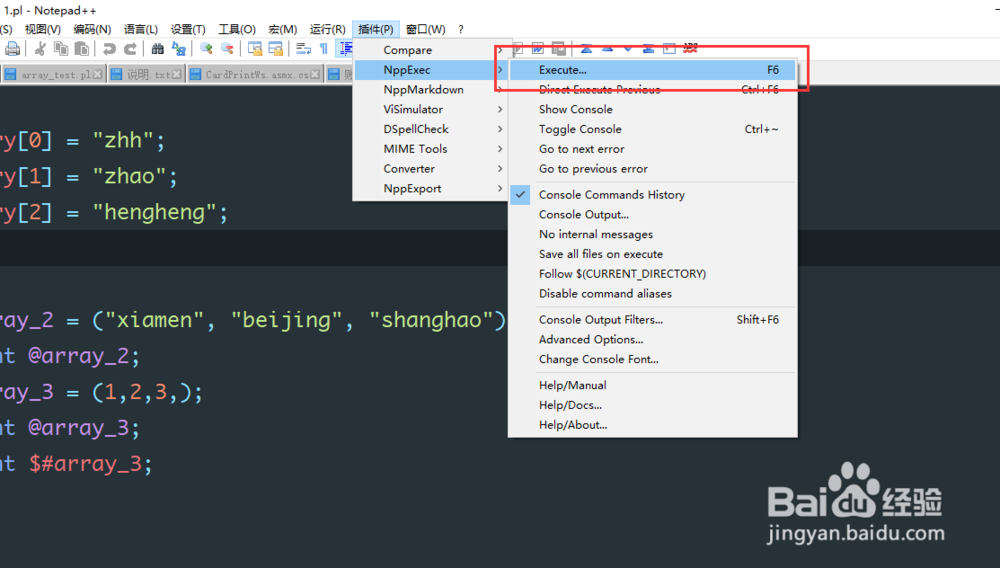Click the Redo arrow icon
This screenshot has width=1000, height=568.
[130, 48]
